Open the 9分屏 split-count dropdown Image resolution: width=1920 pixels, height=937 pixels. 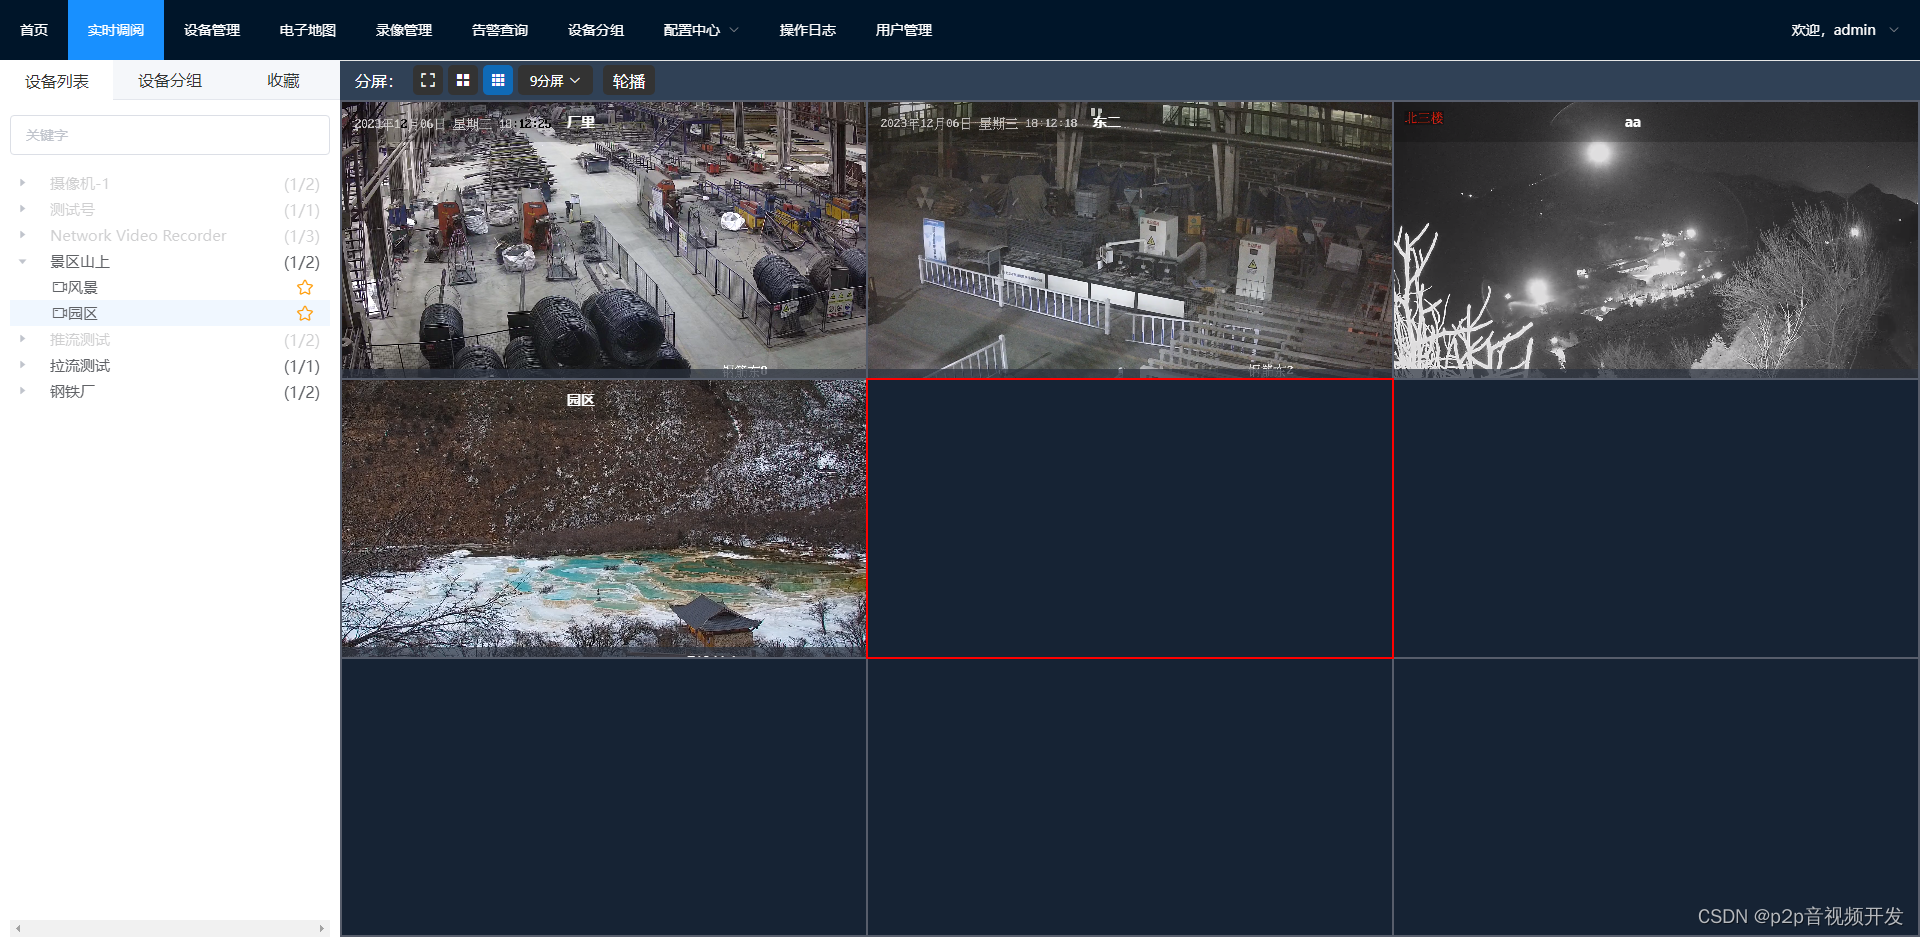554,80
